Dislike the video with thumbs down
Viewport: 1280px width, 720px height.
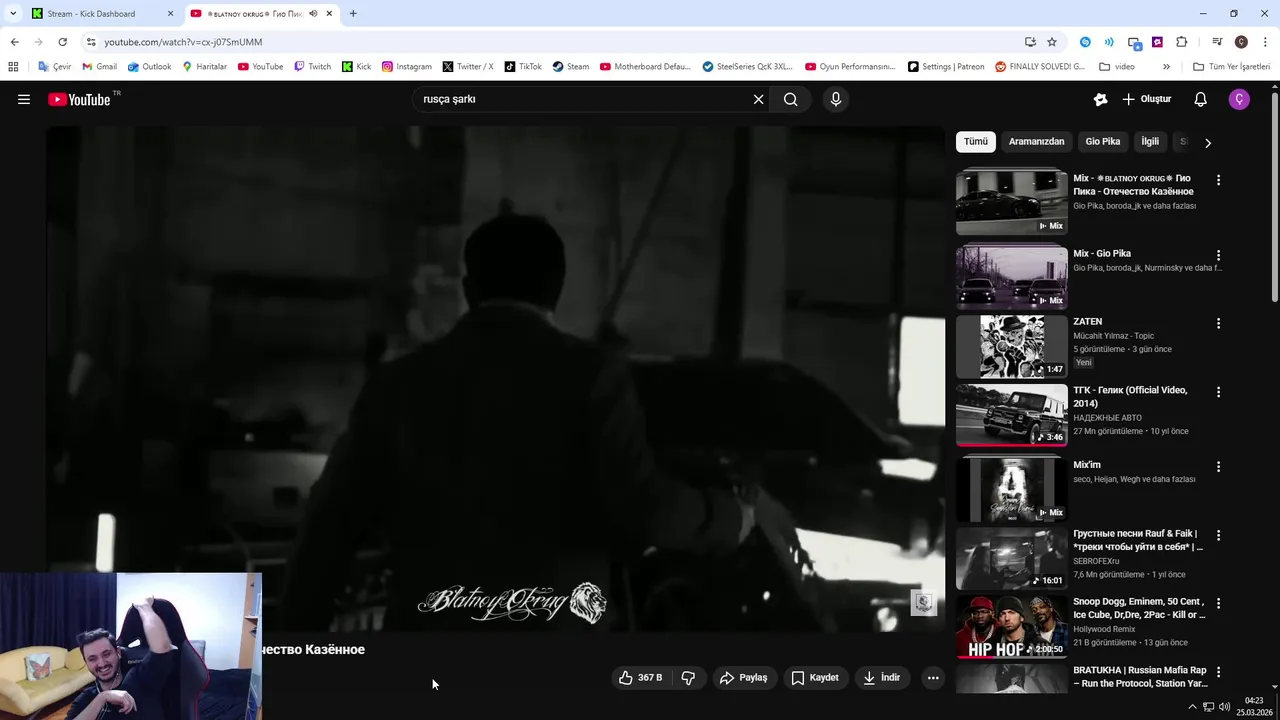coord(688,678)
